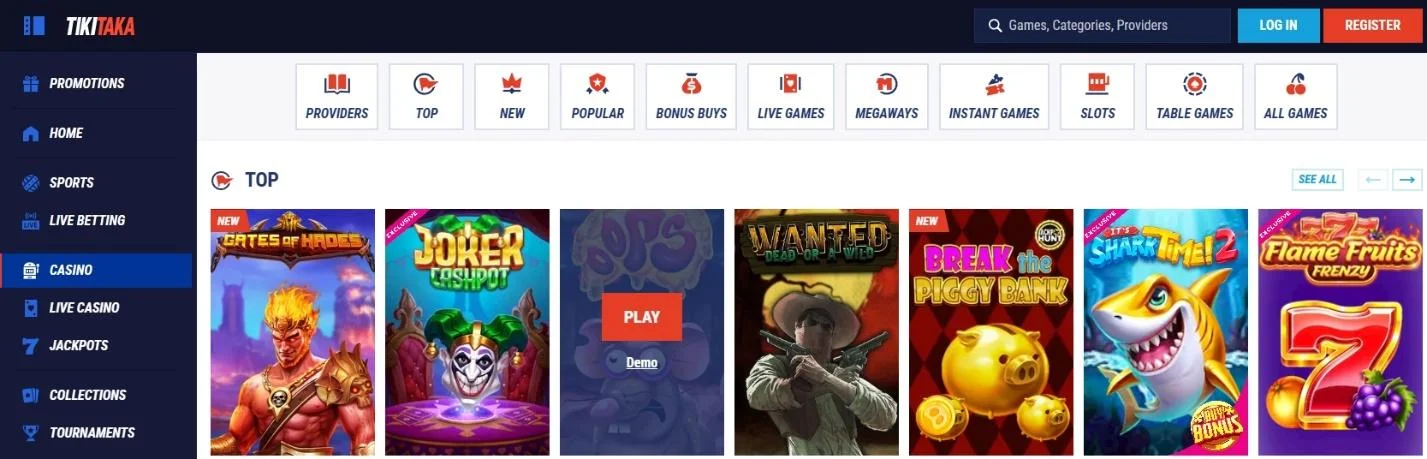Viewport: 1427px width, 459px height.
Task: Select the Table Games chip icon
Action: tap(1194, 84)
